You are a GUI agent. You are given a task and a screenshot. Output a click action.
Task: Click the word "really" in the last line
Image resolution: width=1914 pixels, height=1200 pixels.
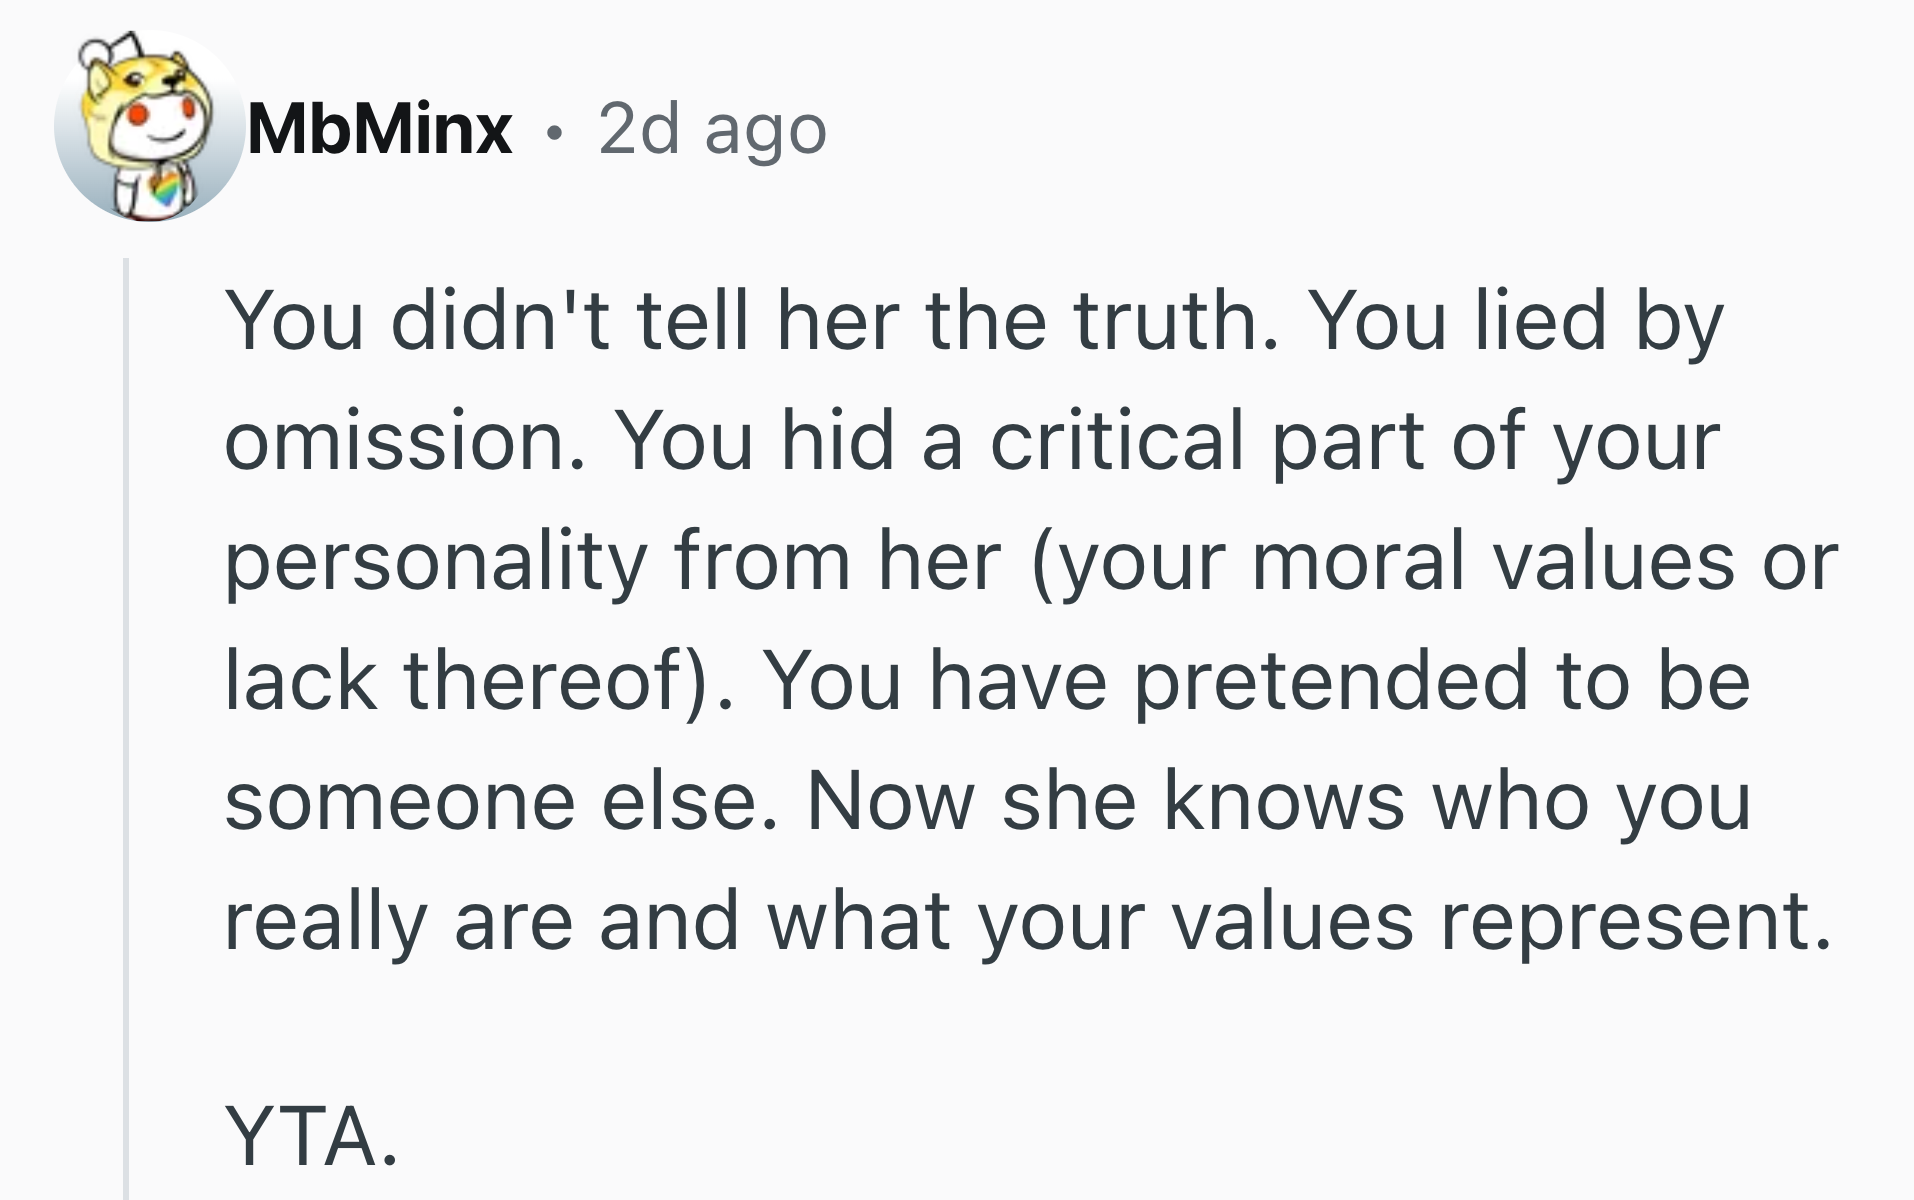[325, 923]
